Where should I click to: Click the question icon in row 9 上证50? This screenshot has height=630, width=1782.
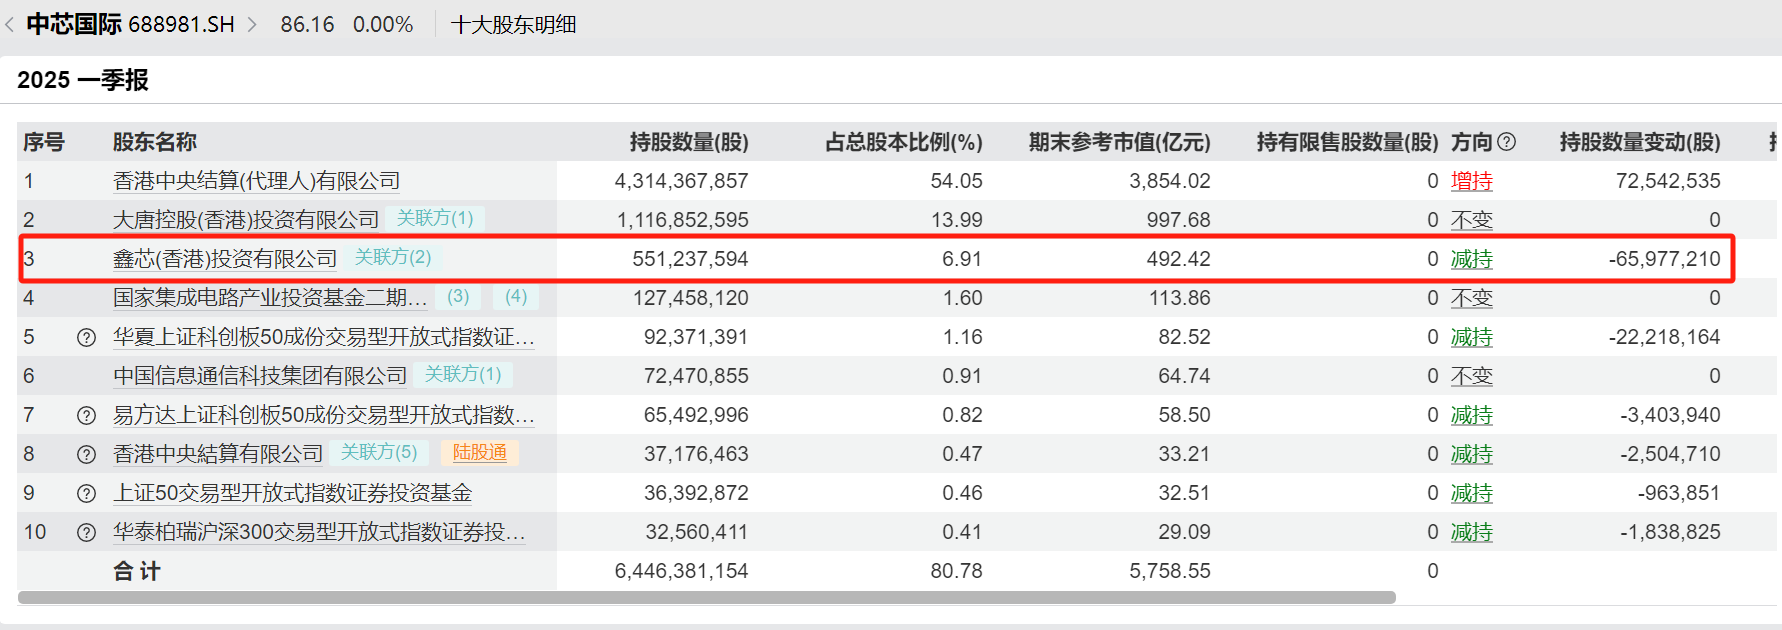pyautogui.click(x=87, y=494)
